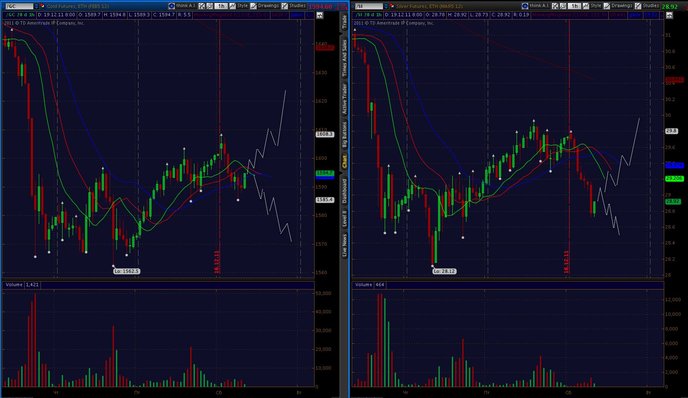Open Style menu on the gold chart
The image size is (688, 398).
[239, 6]
